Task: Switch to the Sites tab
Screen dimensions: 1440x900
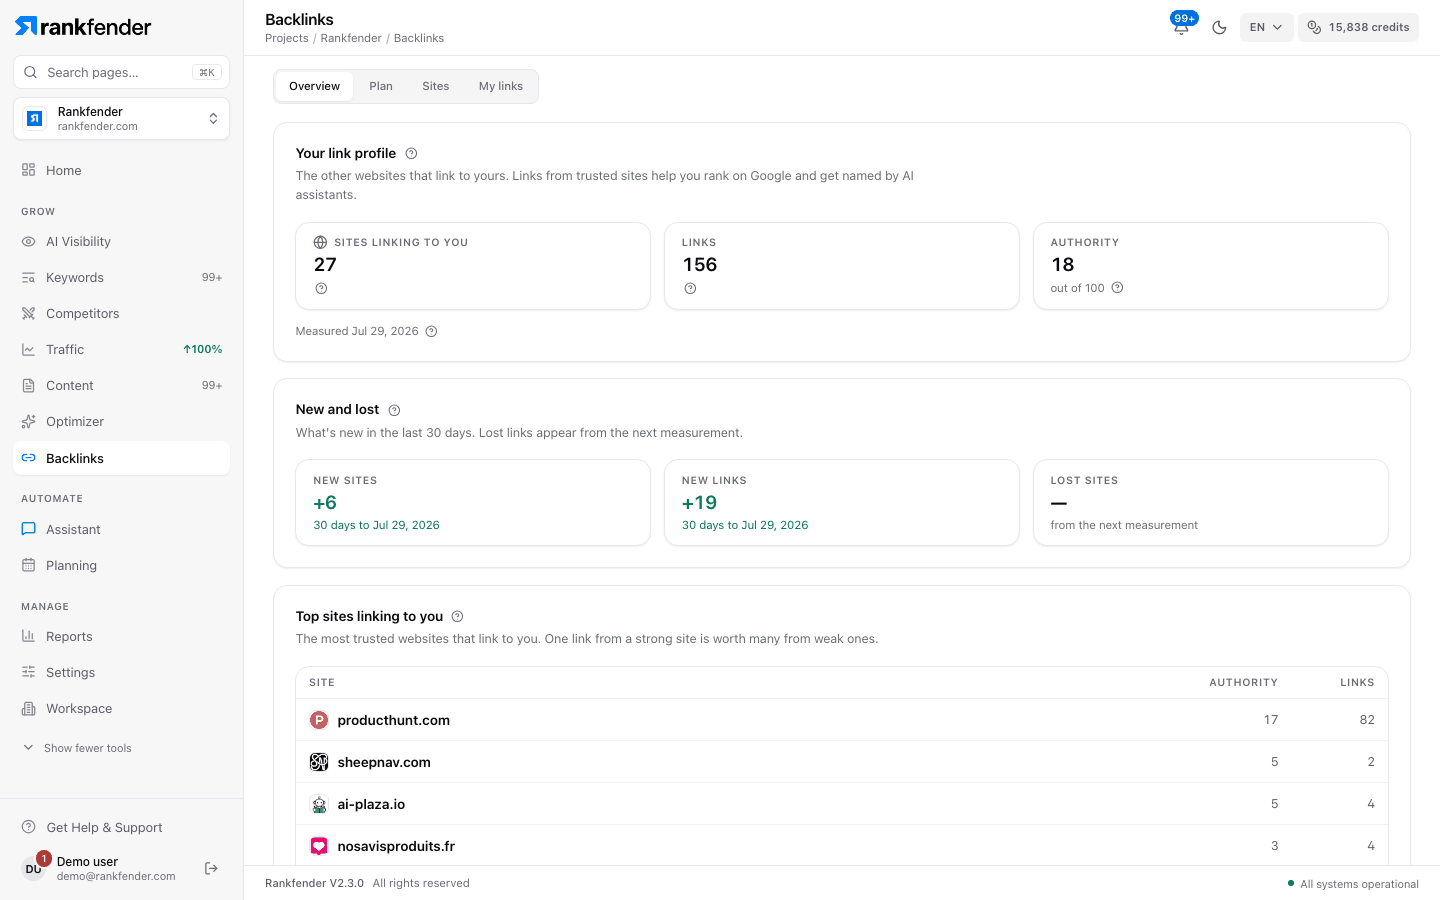Action: [x=436, y=86]
